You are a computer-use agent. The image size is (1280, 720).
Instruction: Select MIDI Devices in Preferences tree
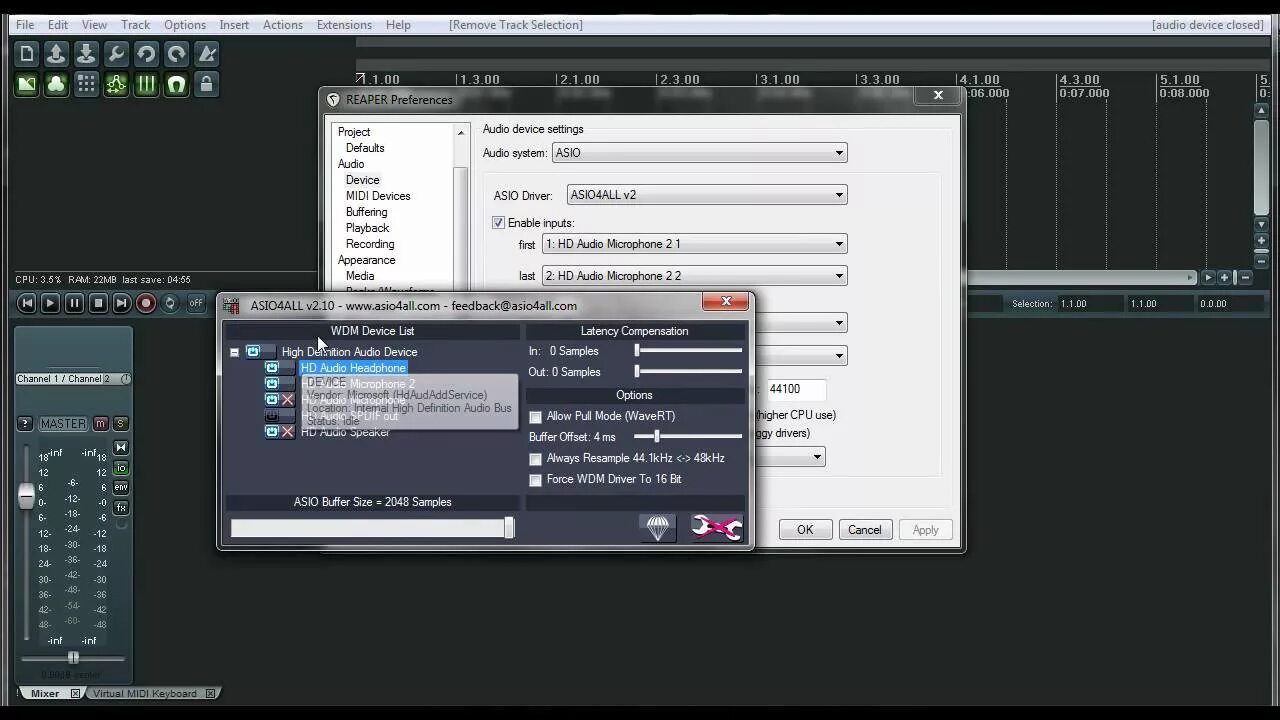pos(378,196)
